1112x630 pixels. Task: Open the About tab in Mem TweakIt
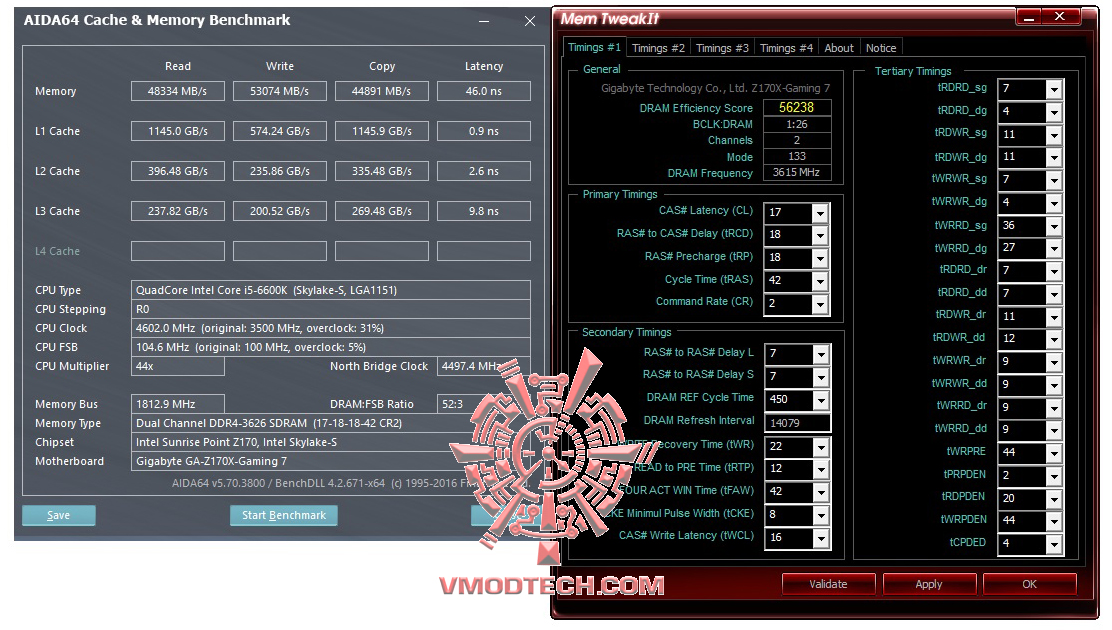point(839,48)
